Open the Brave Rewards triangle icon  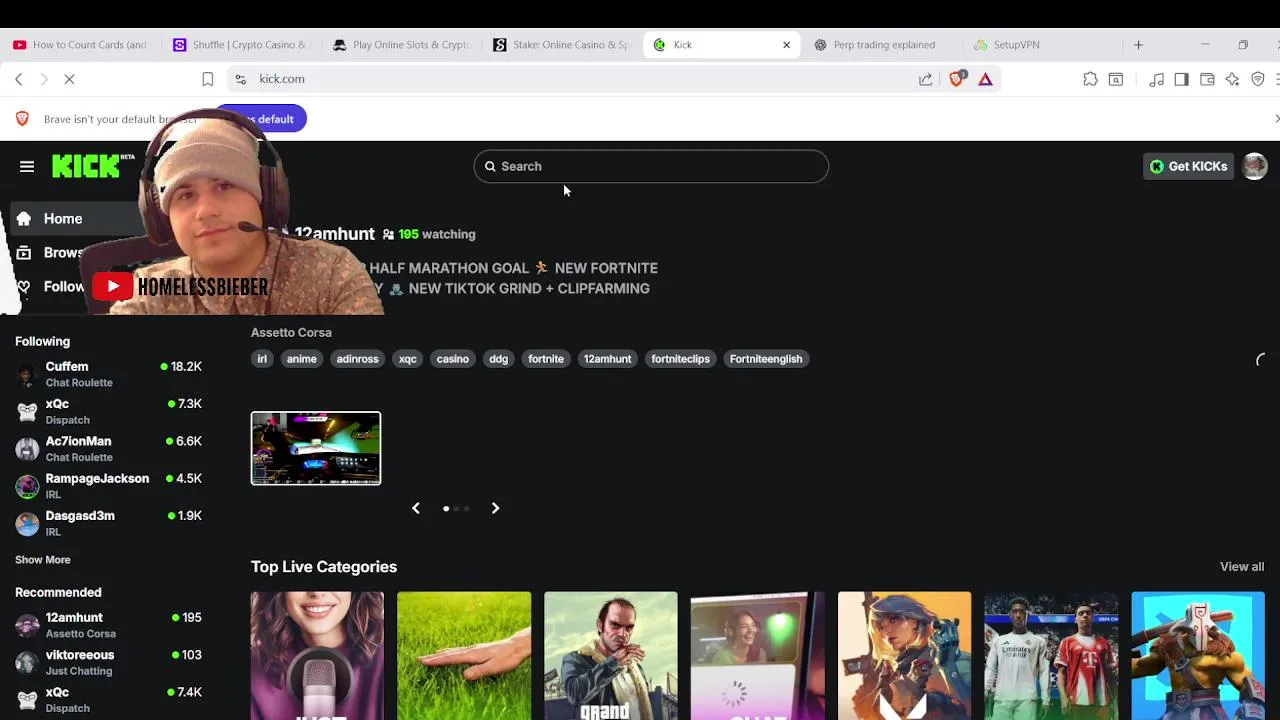985,79
